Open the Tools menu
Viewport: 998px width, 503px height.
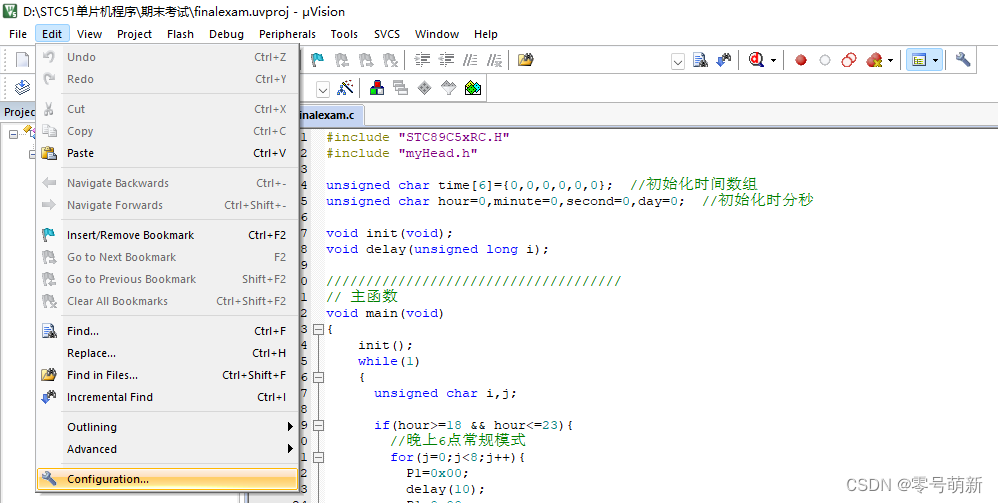point(344,34)
